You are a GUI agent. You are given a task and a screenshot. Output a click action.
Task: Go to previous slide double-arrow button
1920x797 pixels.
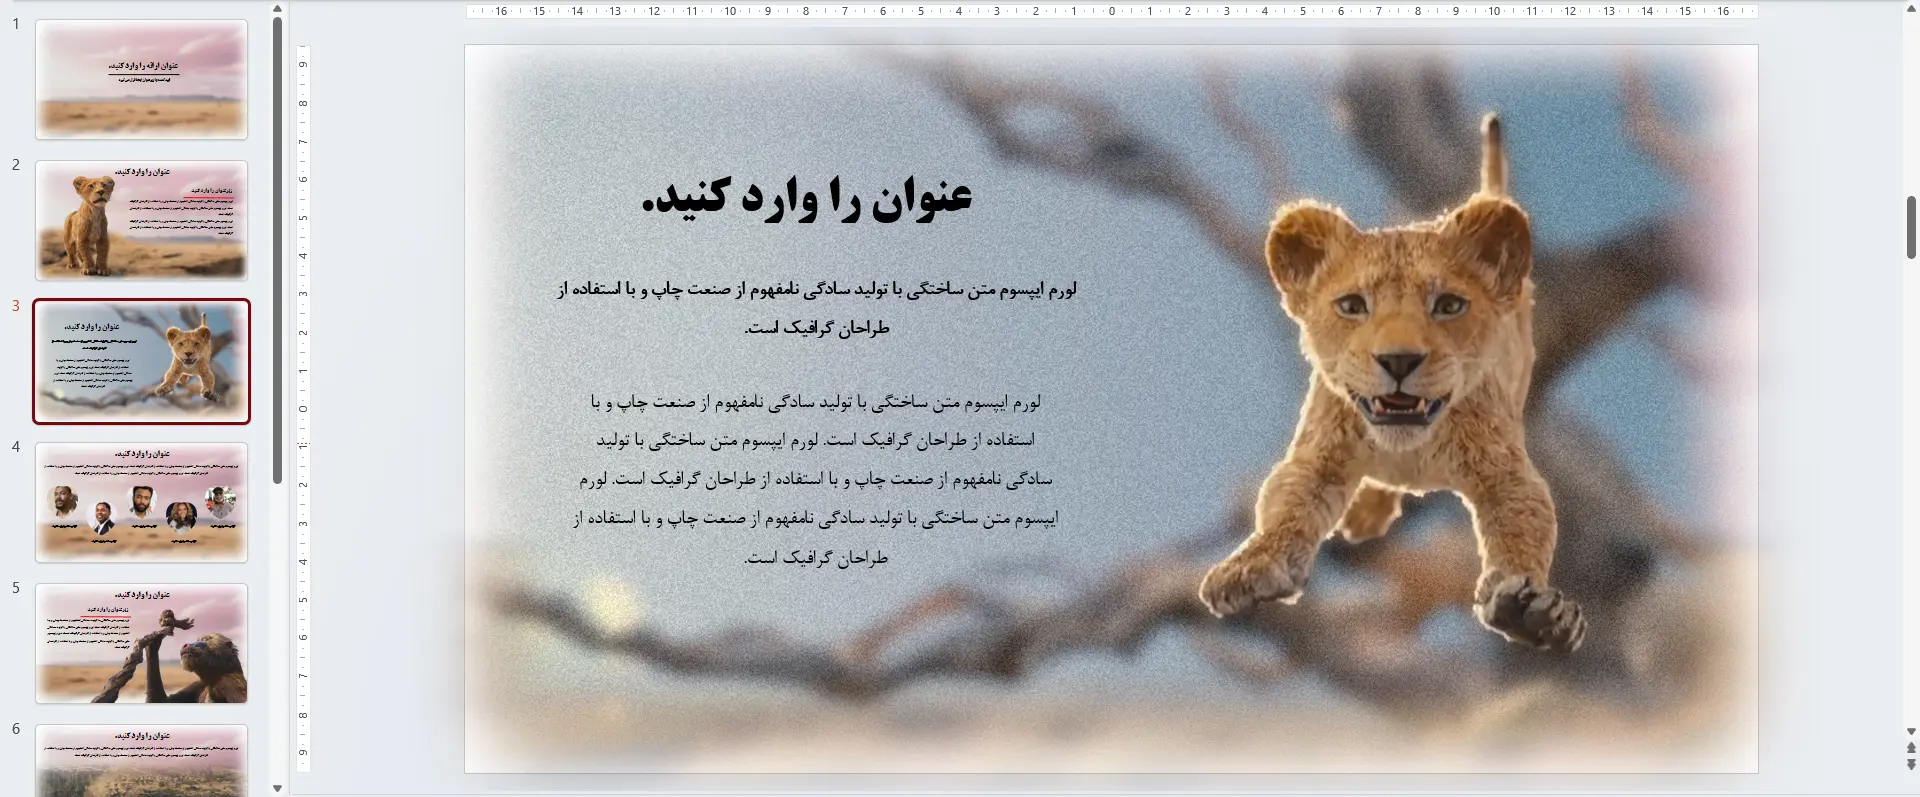(x=1911, y=748)
